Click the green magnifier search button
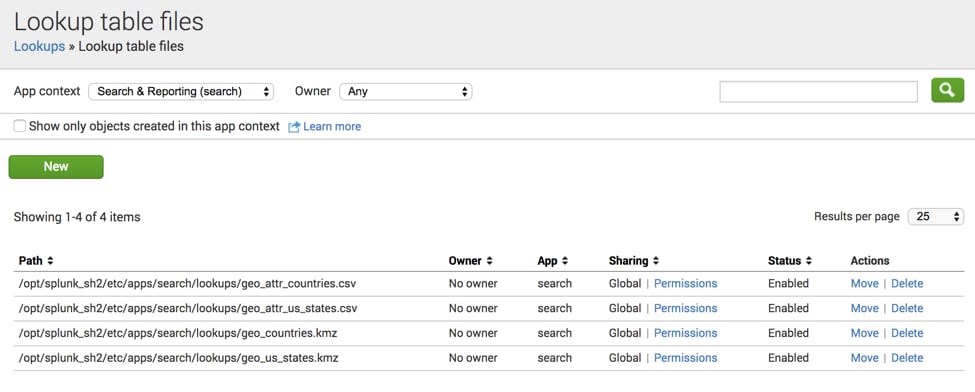 click(947, 91)
